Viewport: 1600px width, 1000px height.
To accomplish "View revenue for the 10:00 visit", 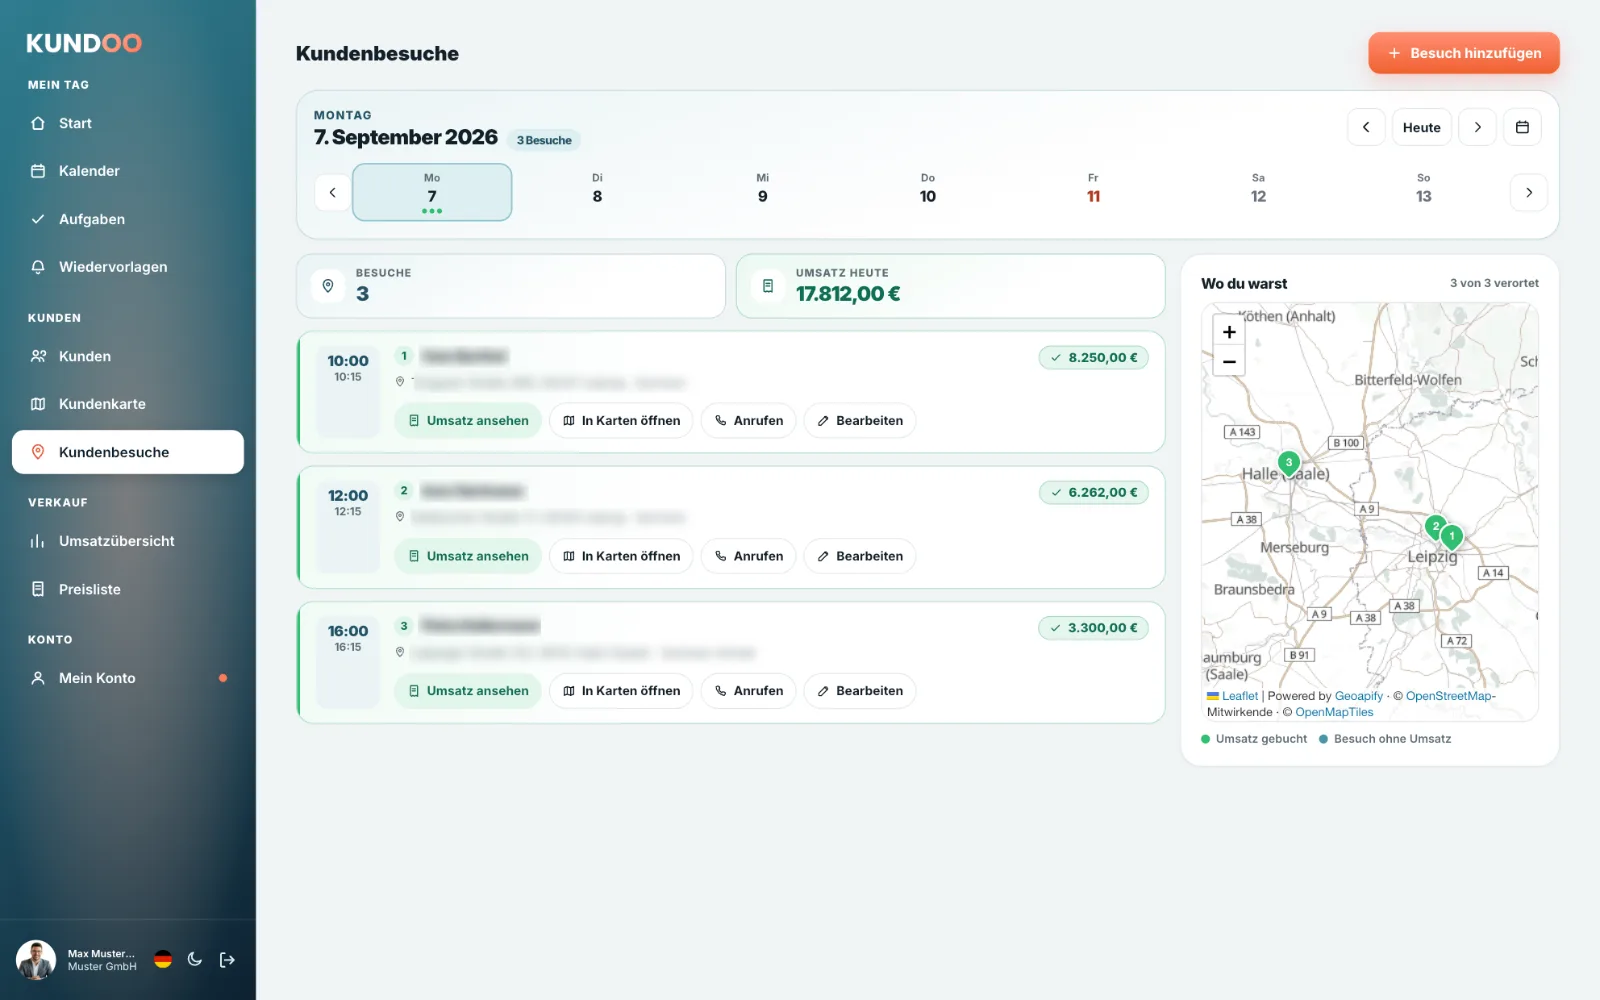I will pyautogui.click(x=468, y=421).
